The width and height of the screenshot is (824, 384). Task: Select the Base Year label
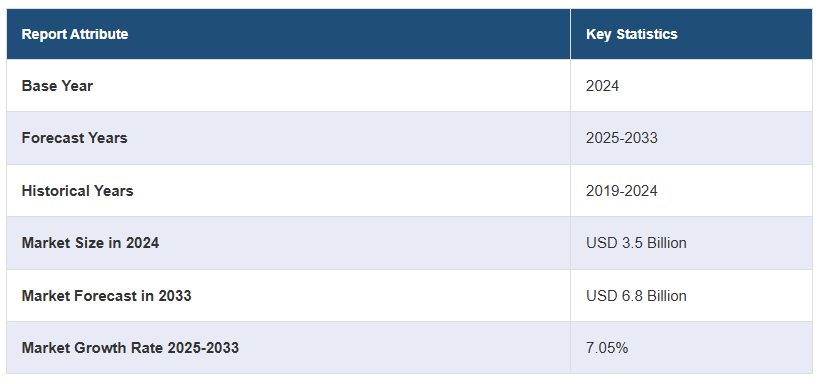(57, 86)
